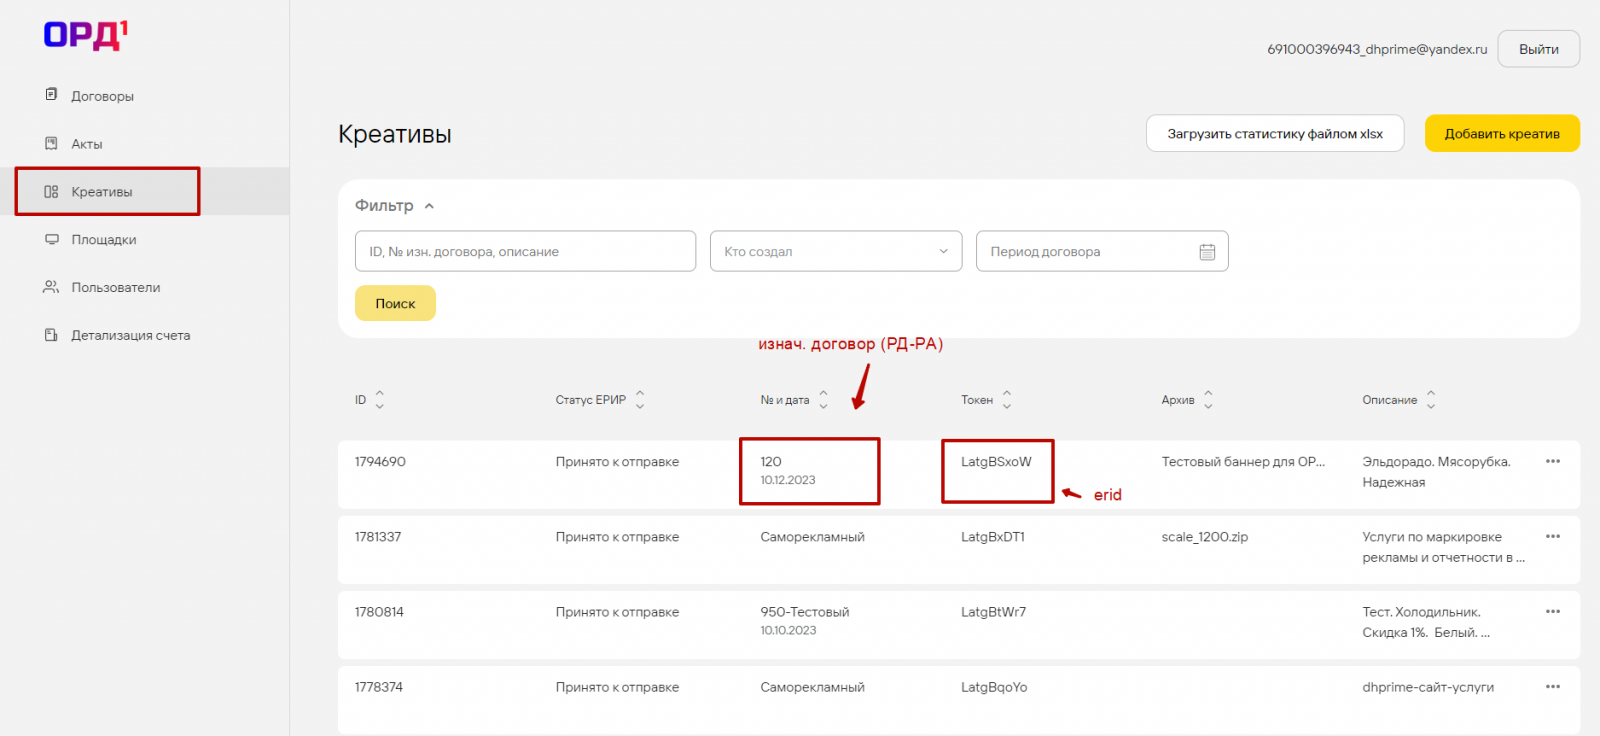Open three-dot menu for creative 1781337
The height and width of the screenshot is (736, 1600).
click(1552, 536)
